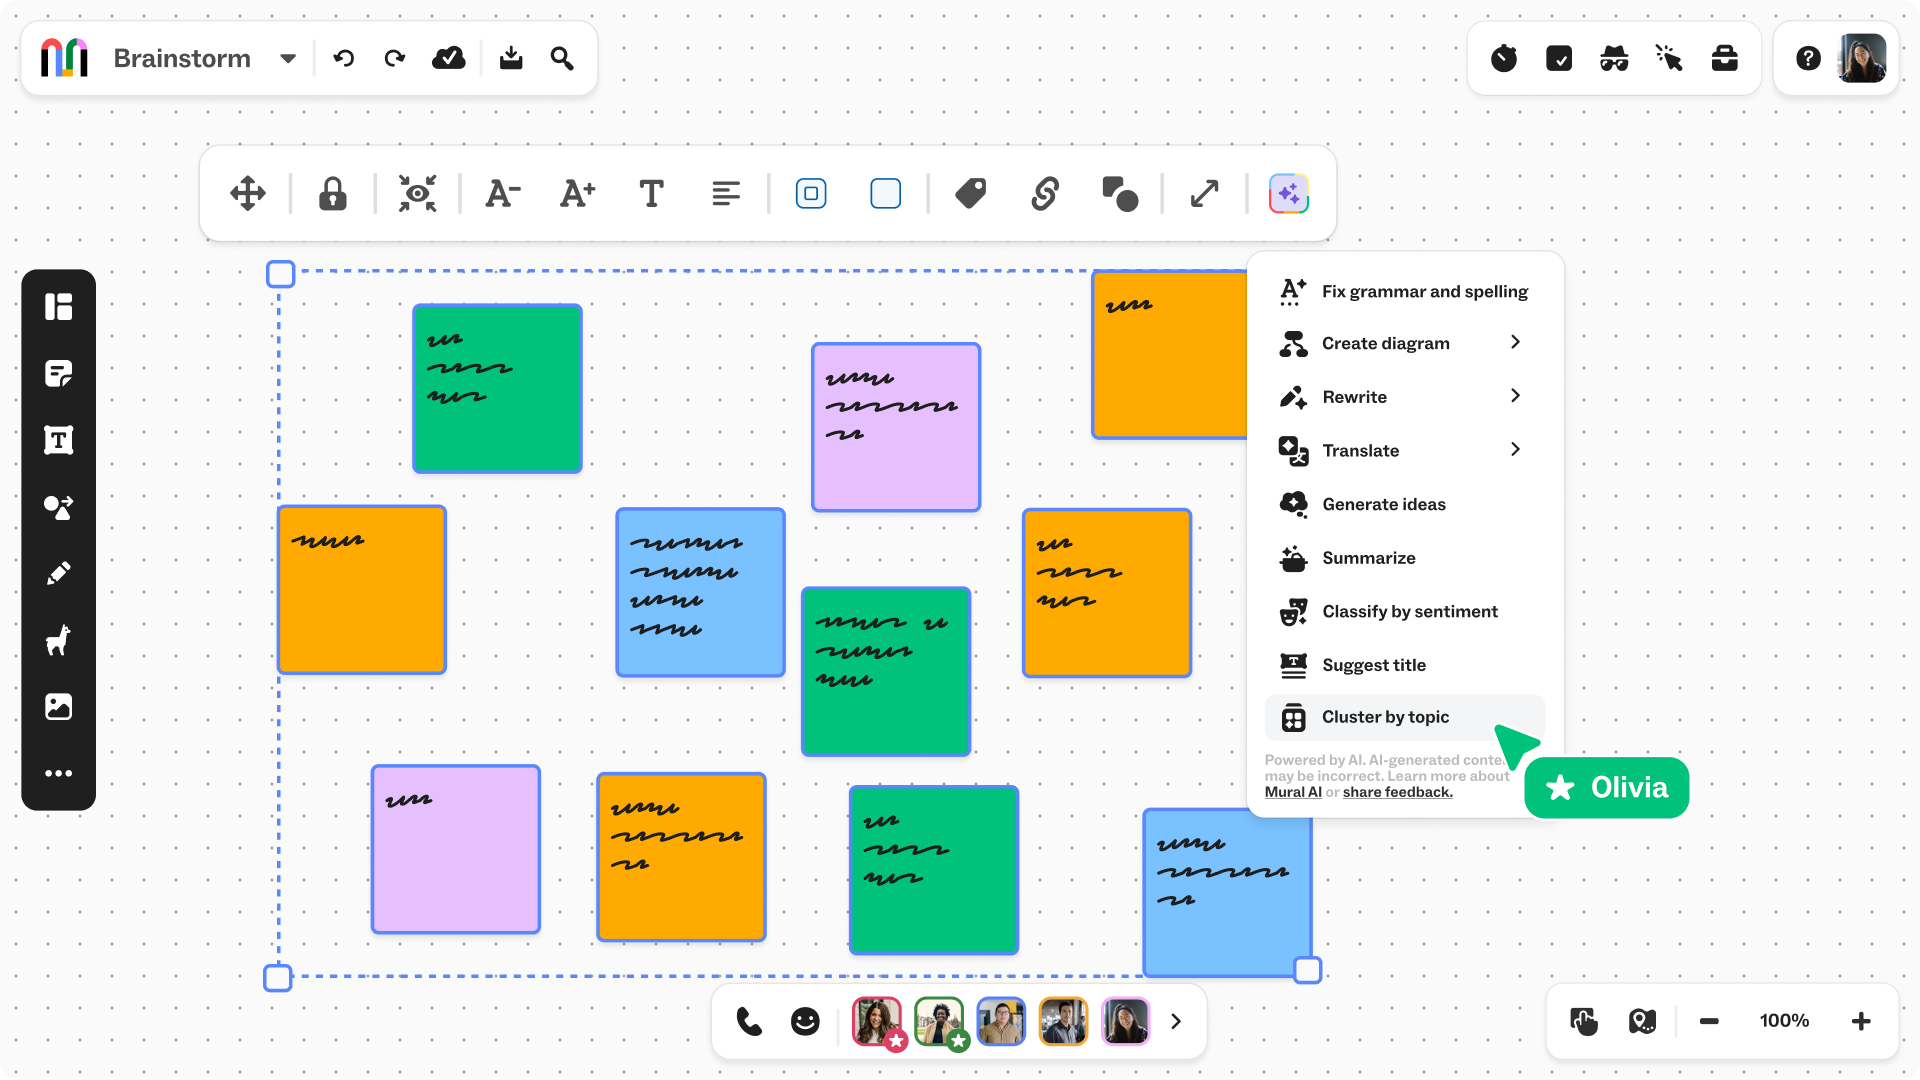
Task: Click the increase font size icon
Action: click(577, 194)
